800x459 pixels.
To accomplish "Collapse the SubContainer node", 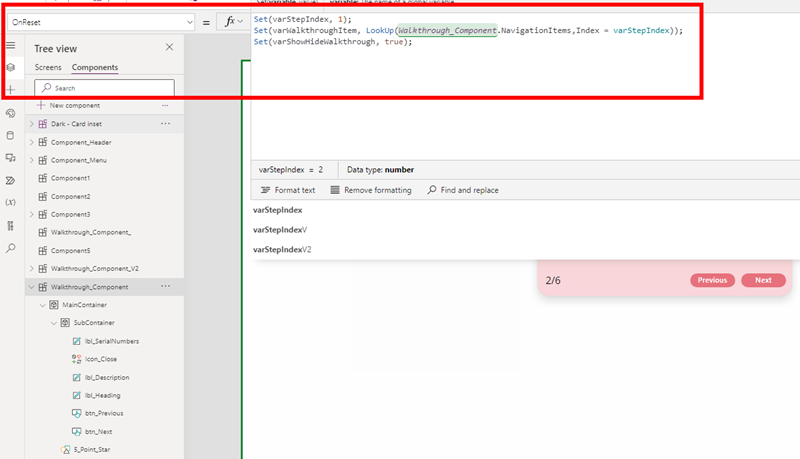I will click(54, 323).
